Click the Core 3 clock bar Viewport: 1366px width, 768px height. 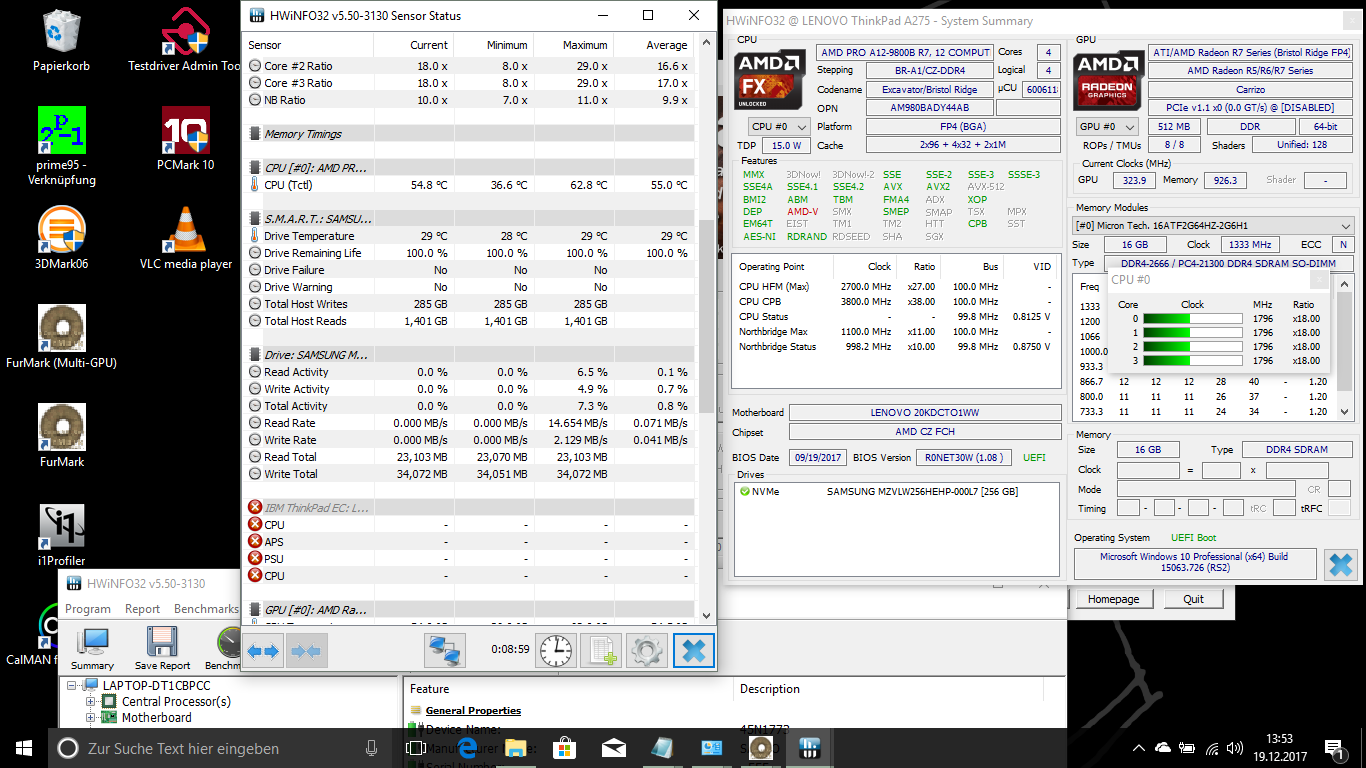point(1192,361)
